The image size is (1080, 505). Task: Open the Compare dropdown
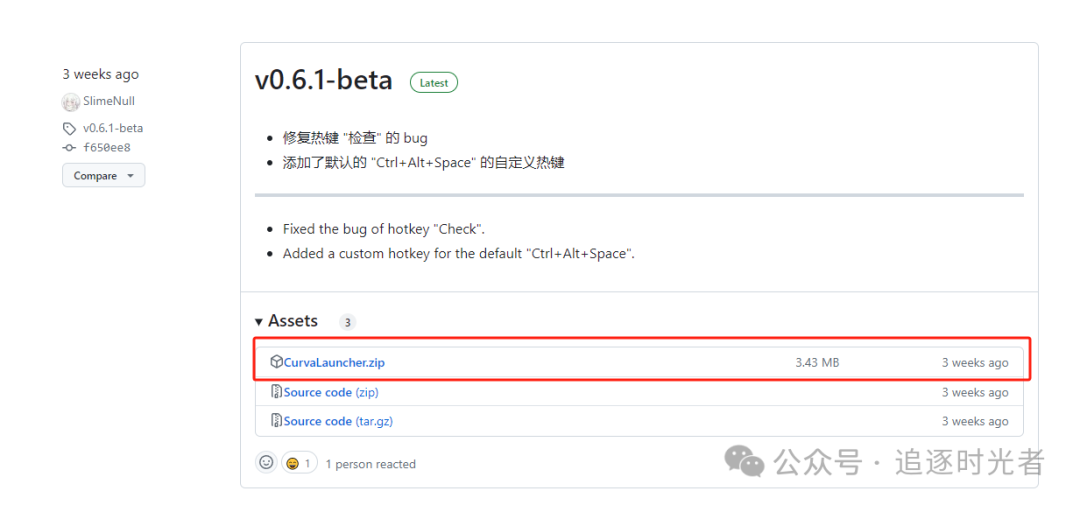tap(103, 176)
